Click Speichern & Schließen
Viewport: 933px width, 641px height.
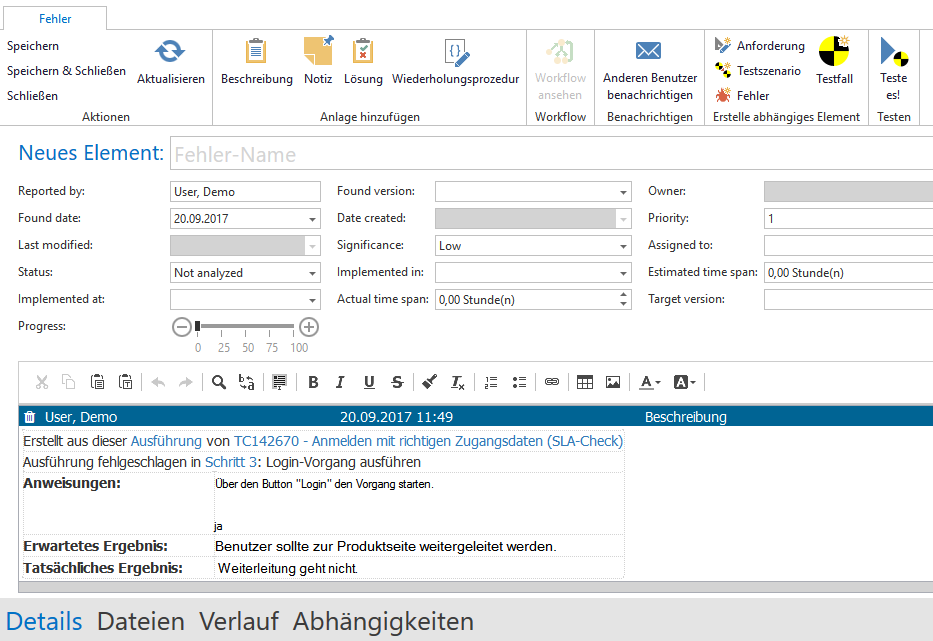pos(66,71)
